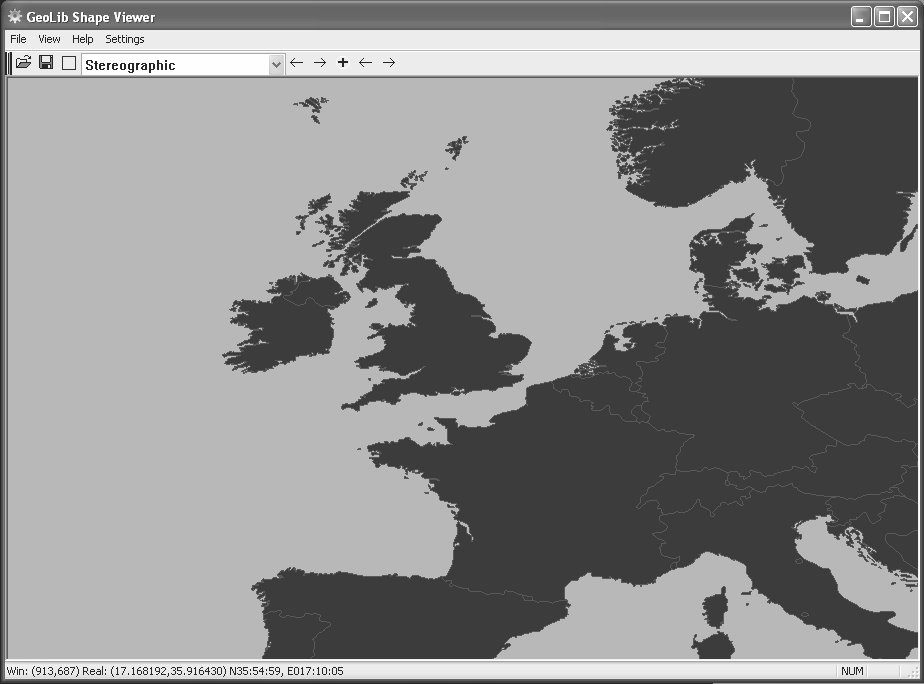
Task: Click the right arrow just before the plus icon
Action: point(320,62)
